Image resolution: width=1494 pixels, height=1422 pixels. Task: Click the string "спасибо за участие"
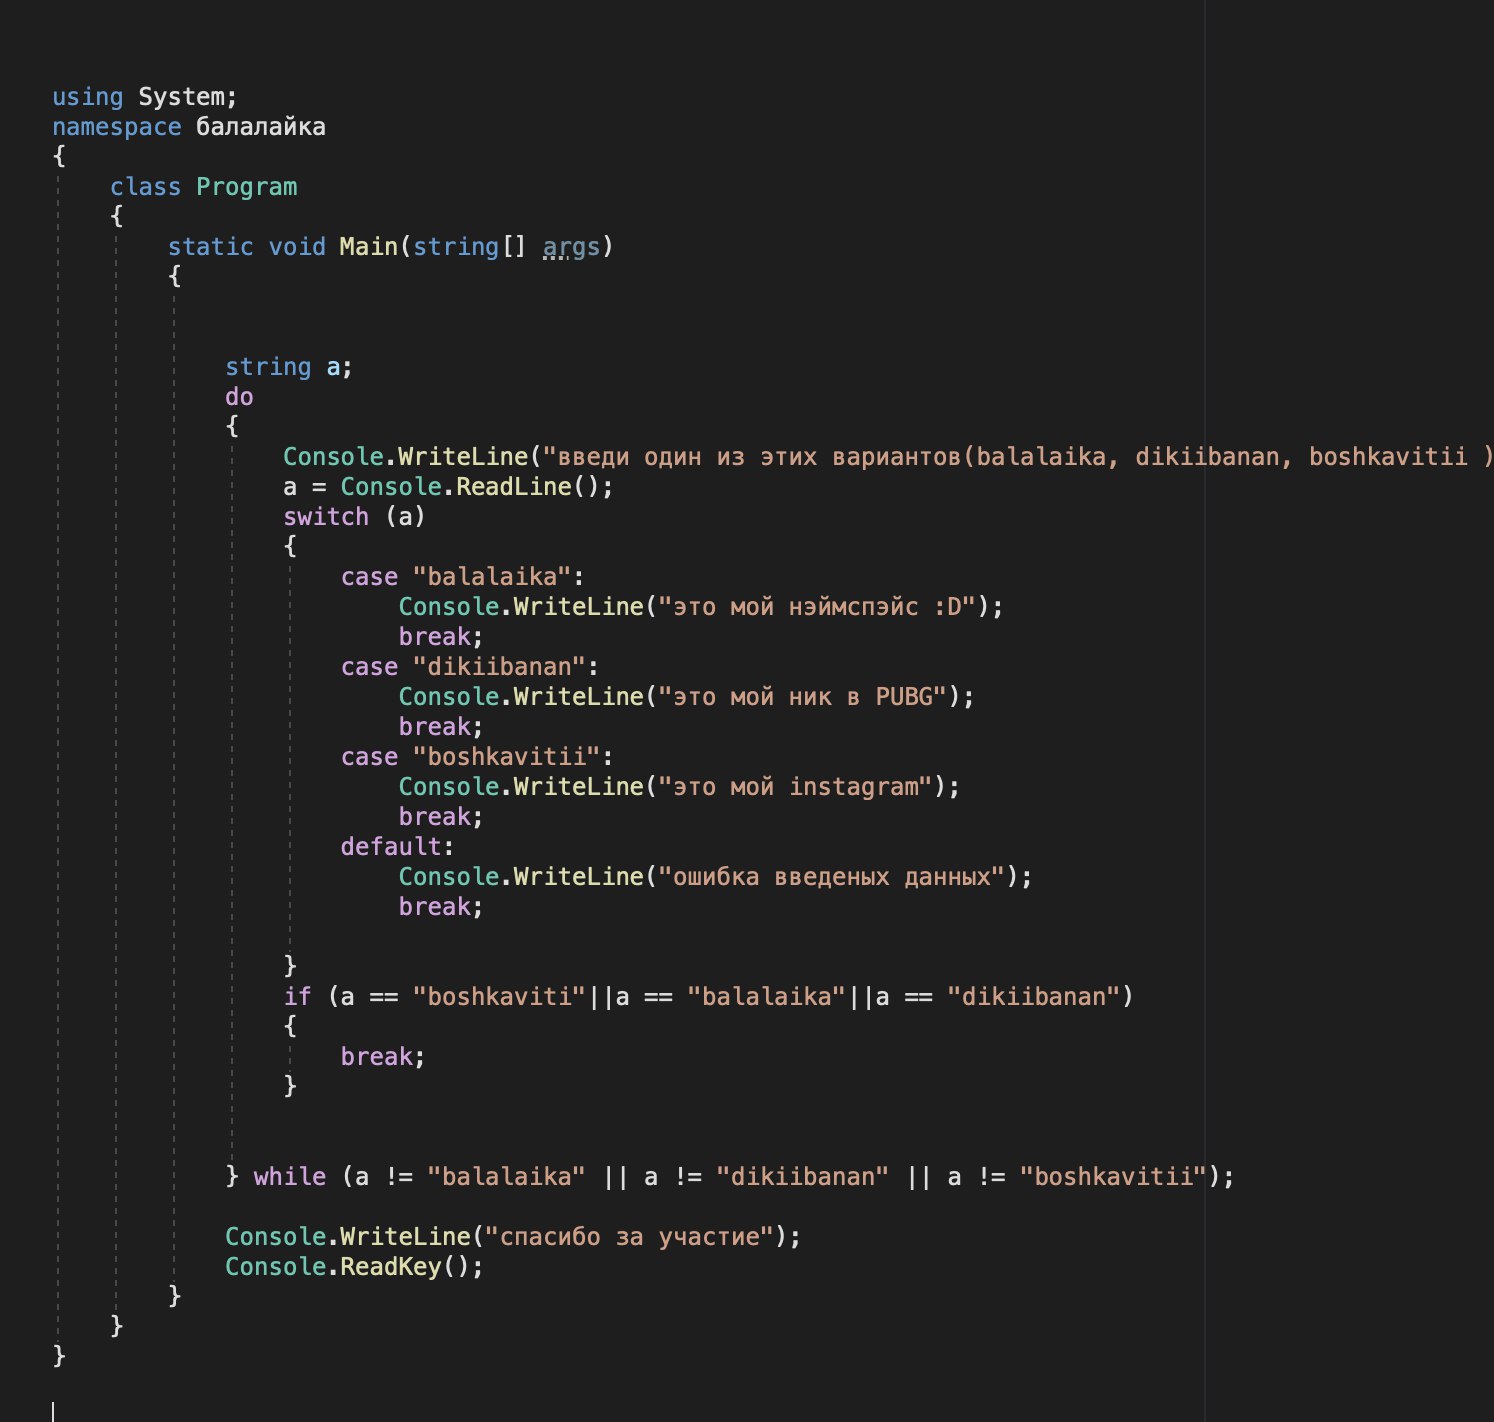629,1237
